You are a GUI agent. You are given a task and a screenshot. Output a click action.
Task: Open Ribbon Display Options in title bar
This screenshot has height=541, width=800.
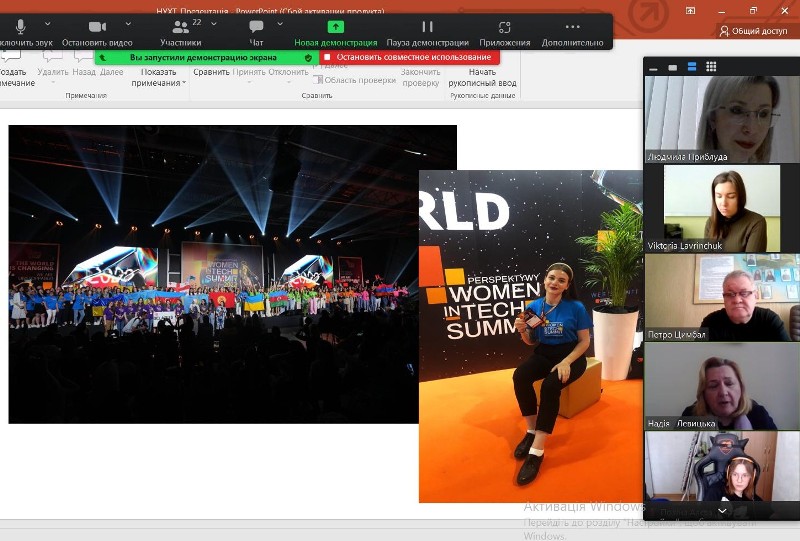691,10
